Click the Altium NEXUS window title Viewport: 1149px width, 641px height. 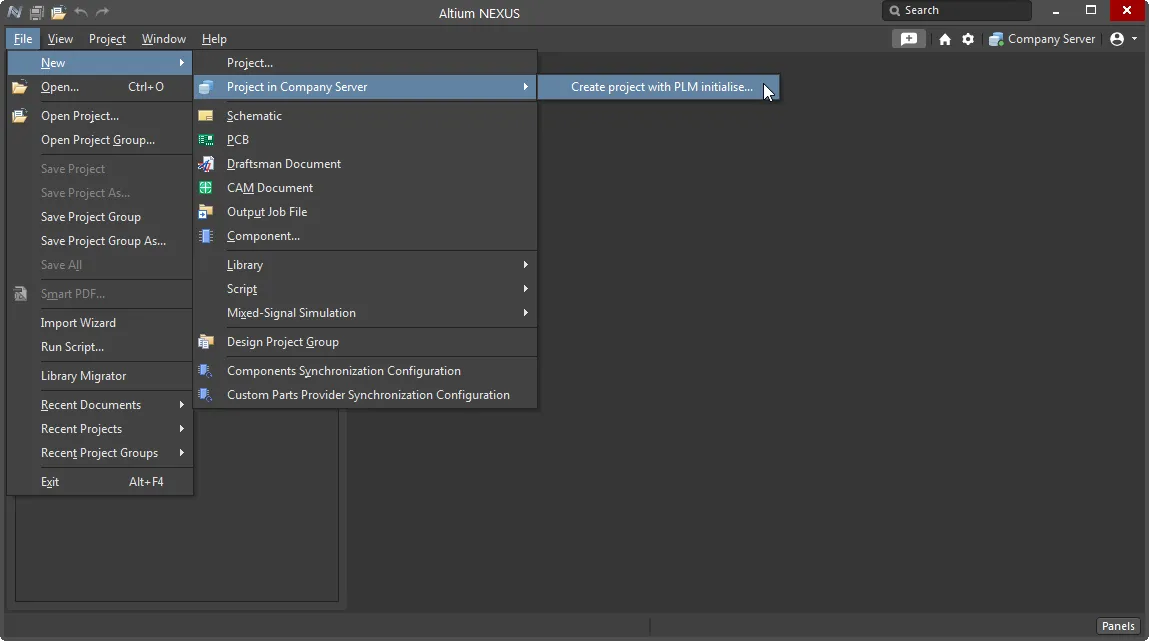pyautogui.click(x=479, y=13)
